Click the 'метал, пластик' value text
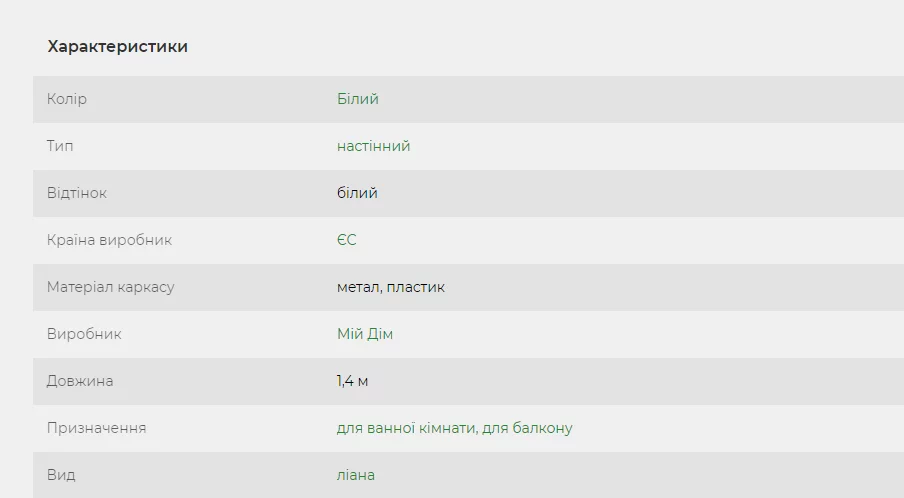 tap(391, 287)
